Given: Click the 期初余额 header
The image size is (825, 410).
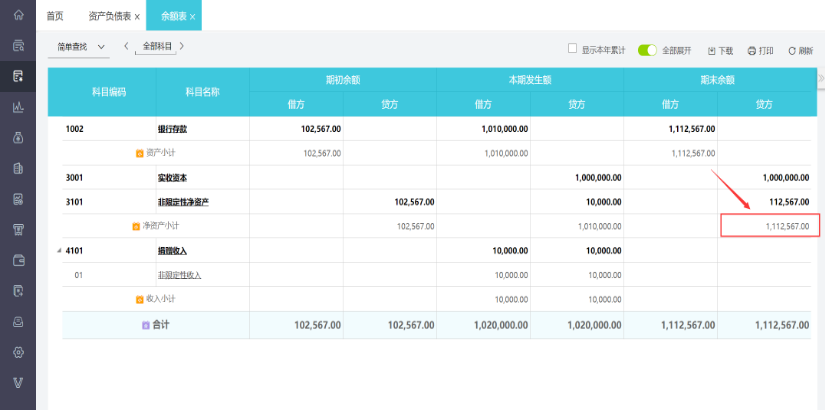Looking at the screenshot, I should (x=343, y=80).
